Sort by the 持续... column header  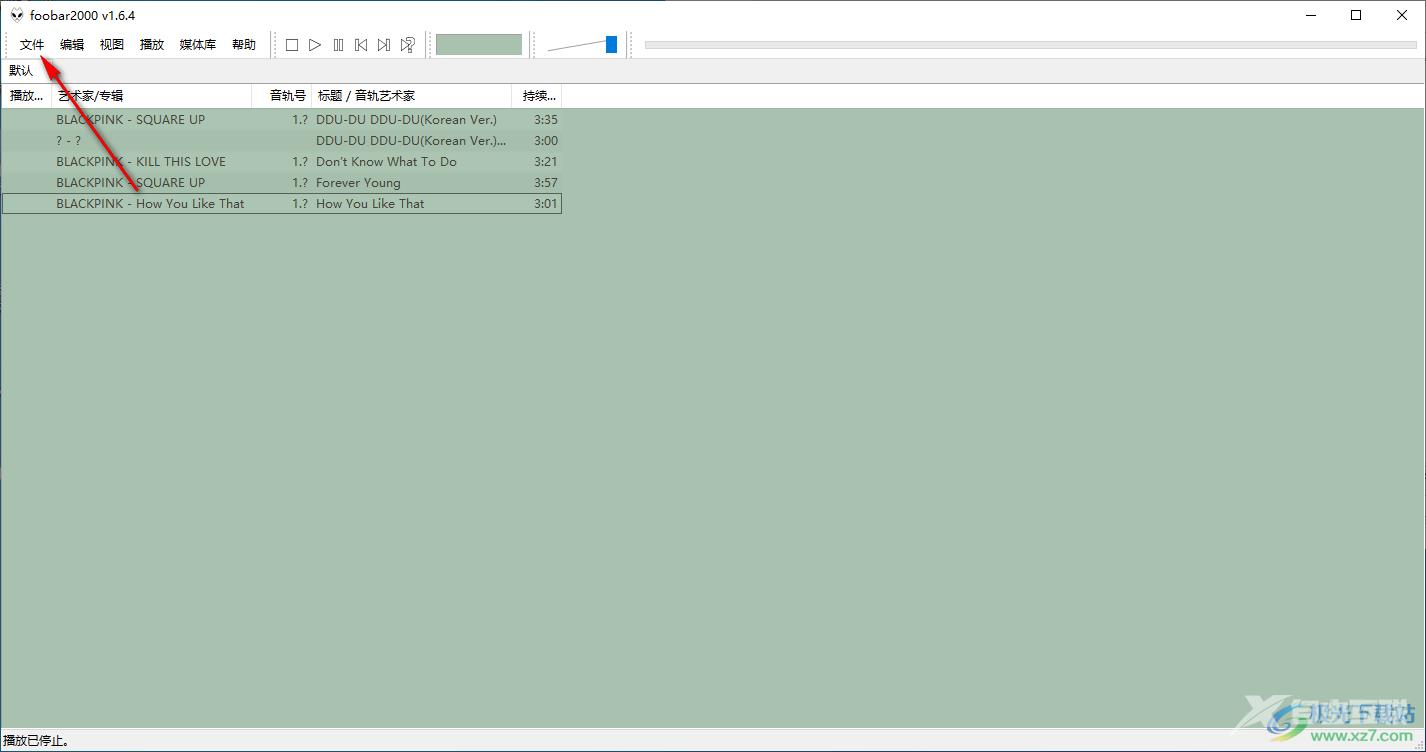(x=537, y=96)
